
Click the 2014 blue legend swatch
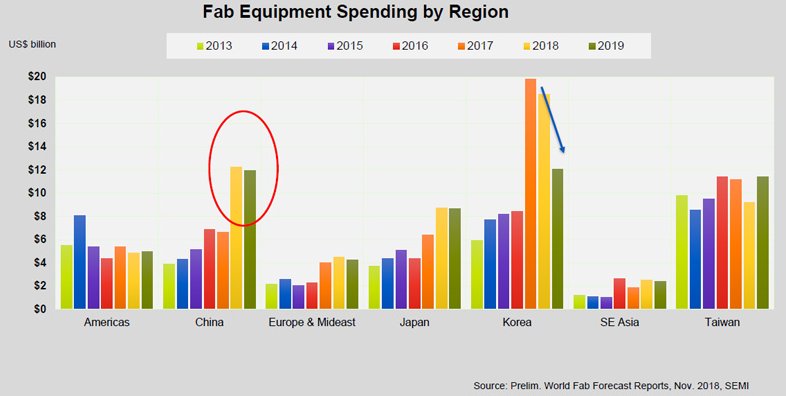coord(266,46)
